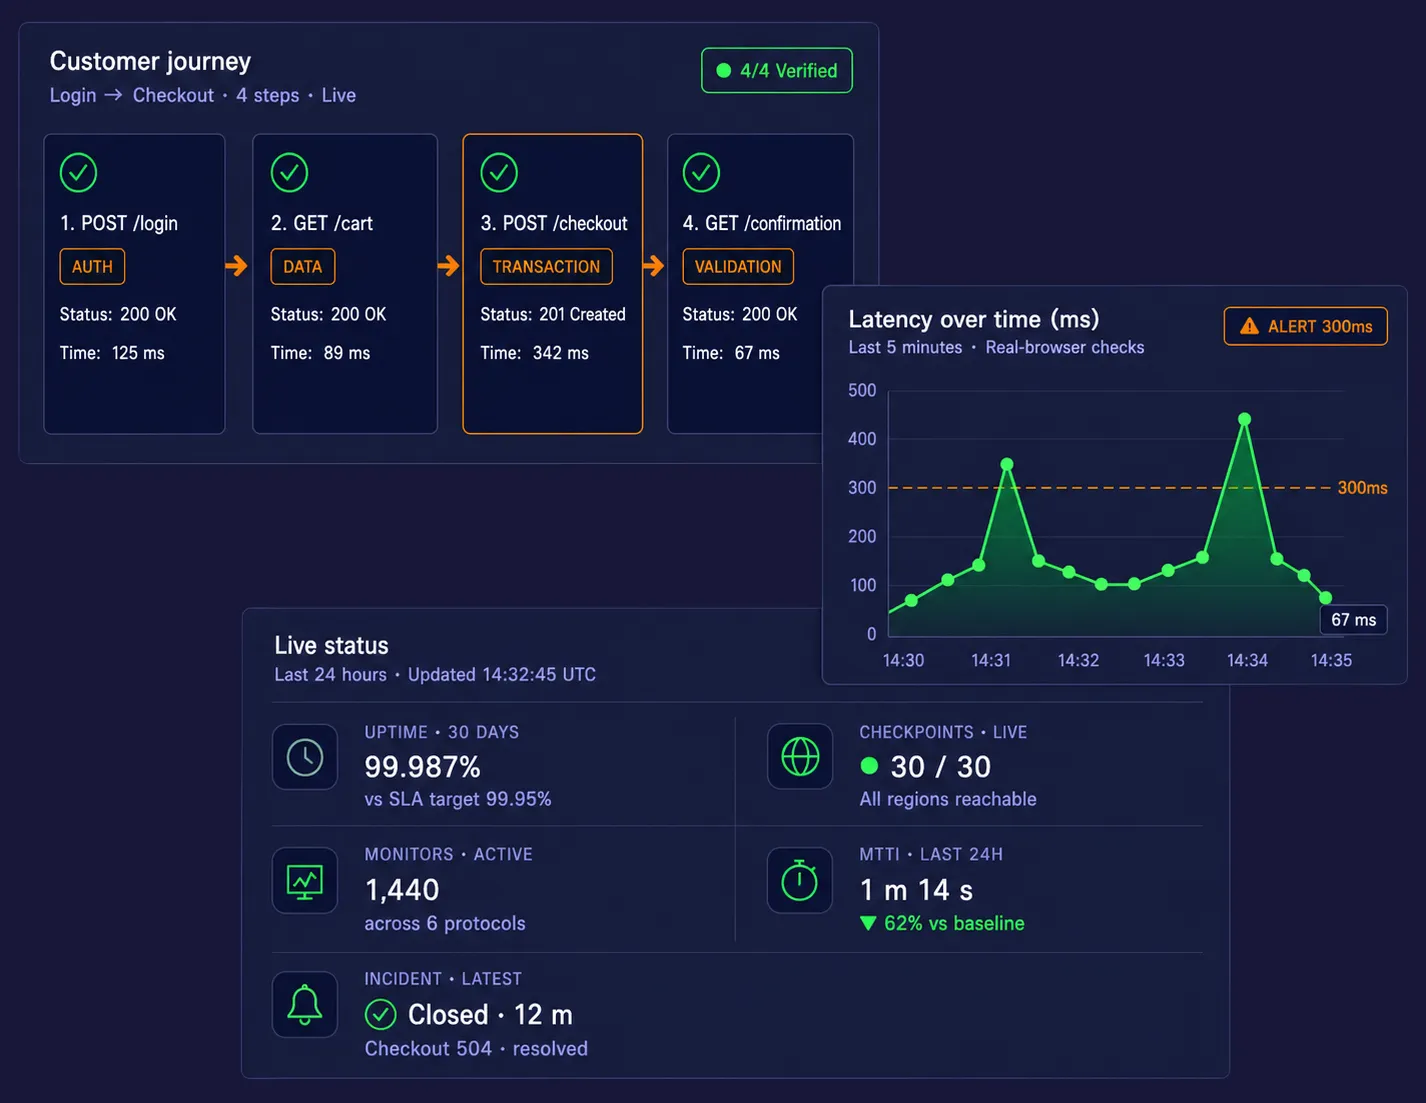This screenshot has width=1426, height=1103.
Task: Click the warning triangle in the ALERT badge
Action: [1249, 326]
